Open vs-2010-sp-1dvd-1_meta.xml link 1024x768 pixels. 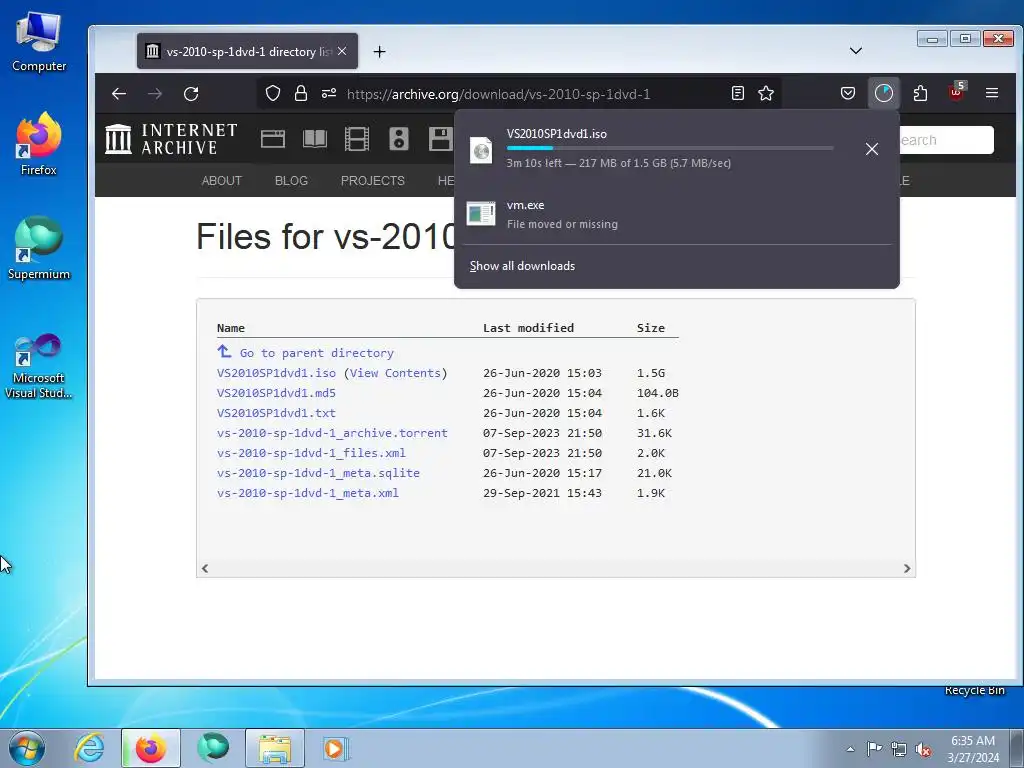tap(308, 493)
